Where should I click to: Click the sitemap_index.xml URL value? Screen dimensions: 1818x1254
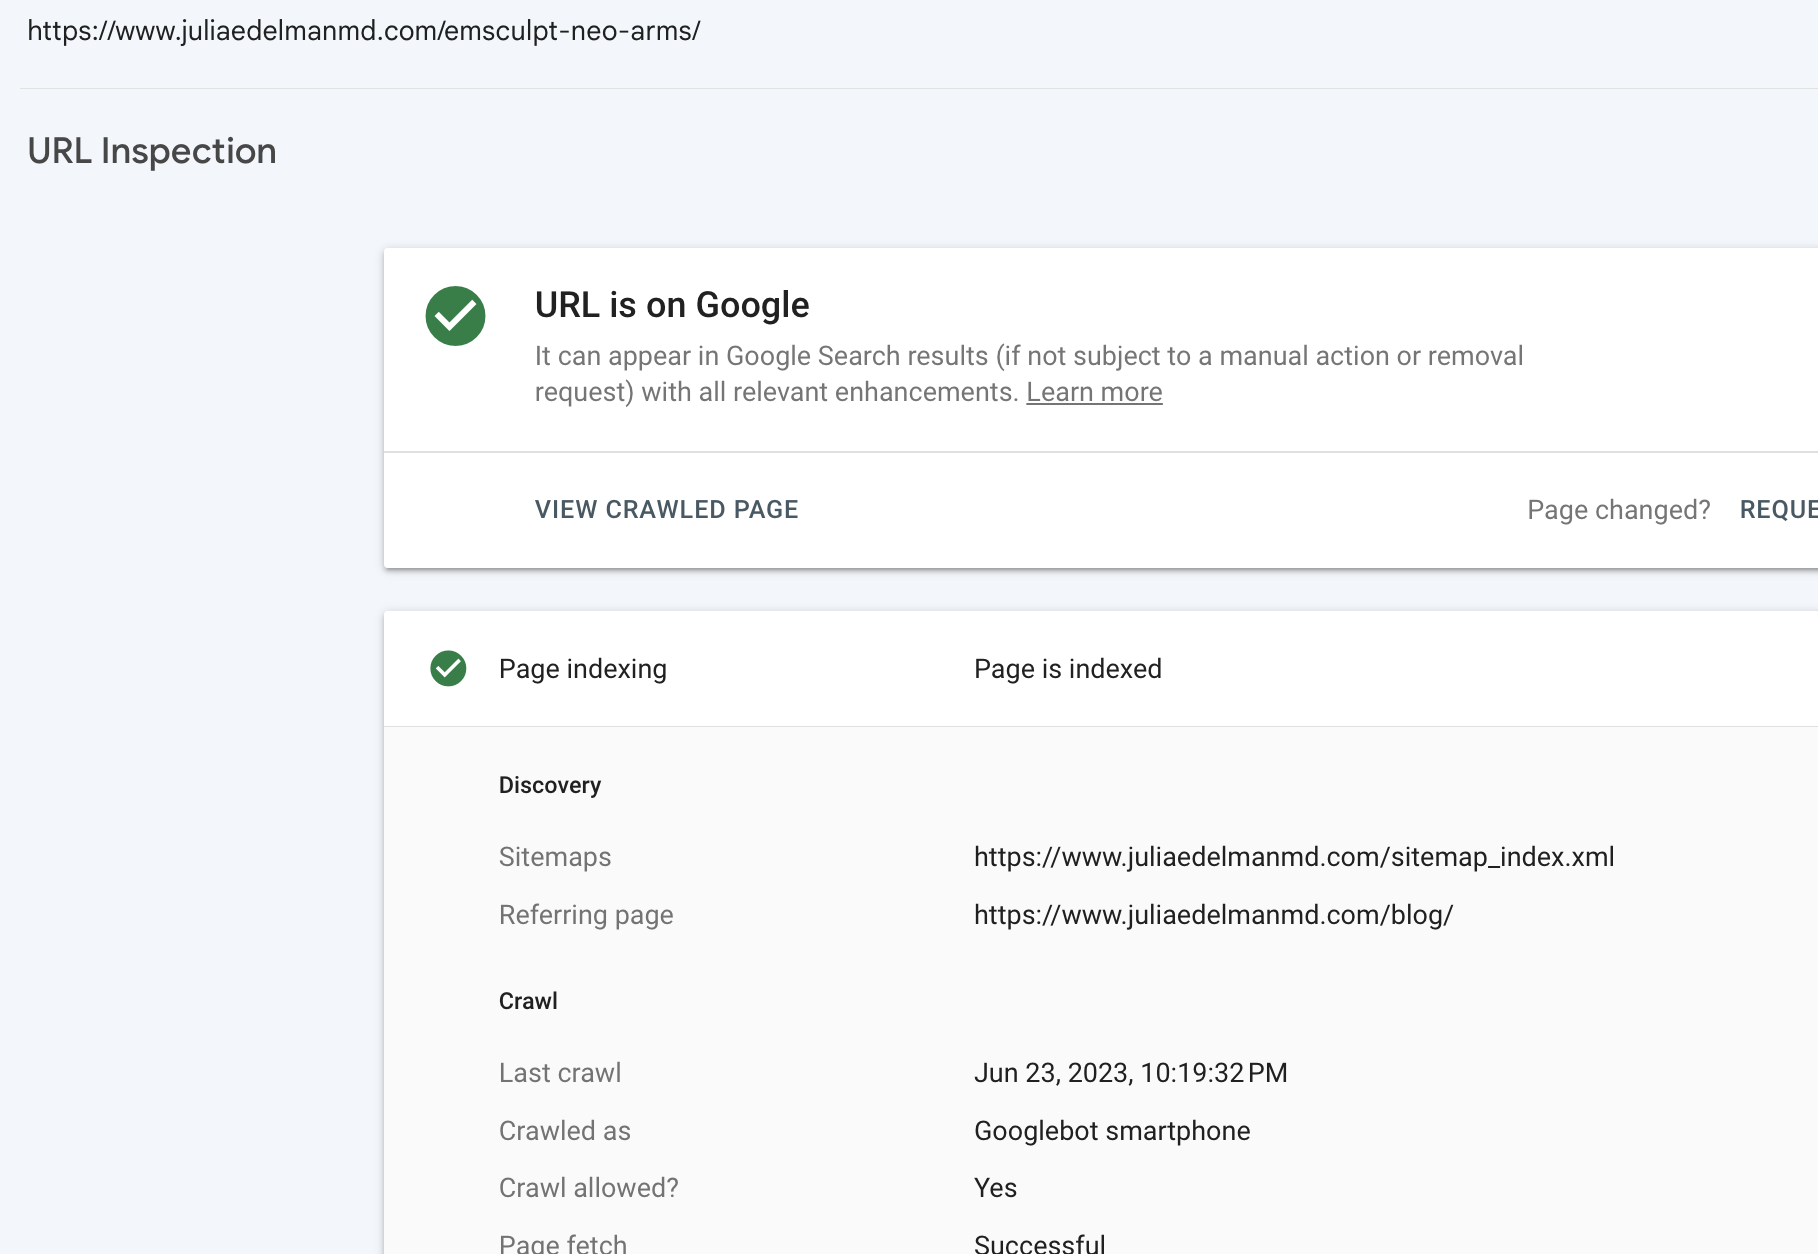[1294, 857]
